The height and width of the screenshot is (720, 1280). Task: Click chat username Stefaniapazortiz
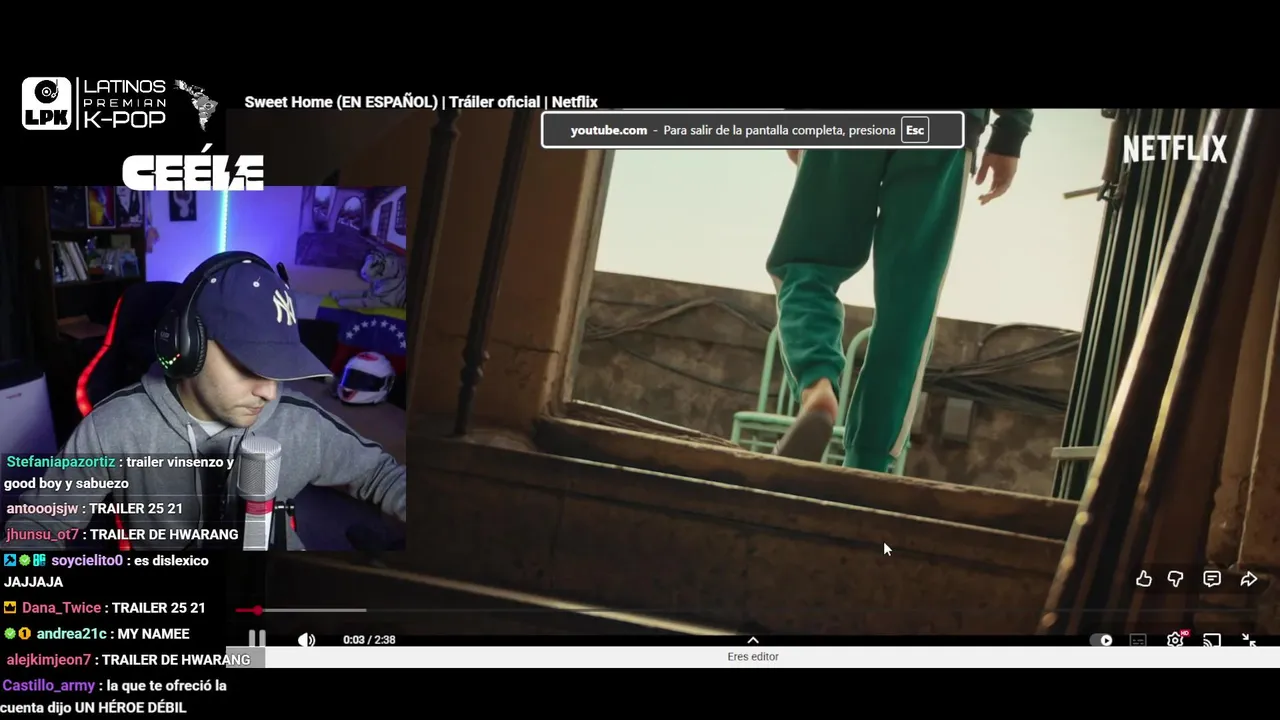(61, 462)
